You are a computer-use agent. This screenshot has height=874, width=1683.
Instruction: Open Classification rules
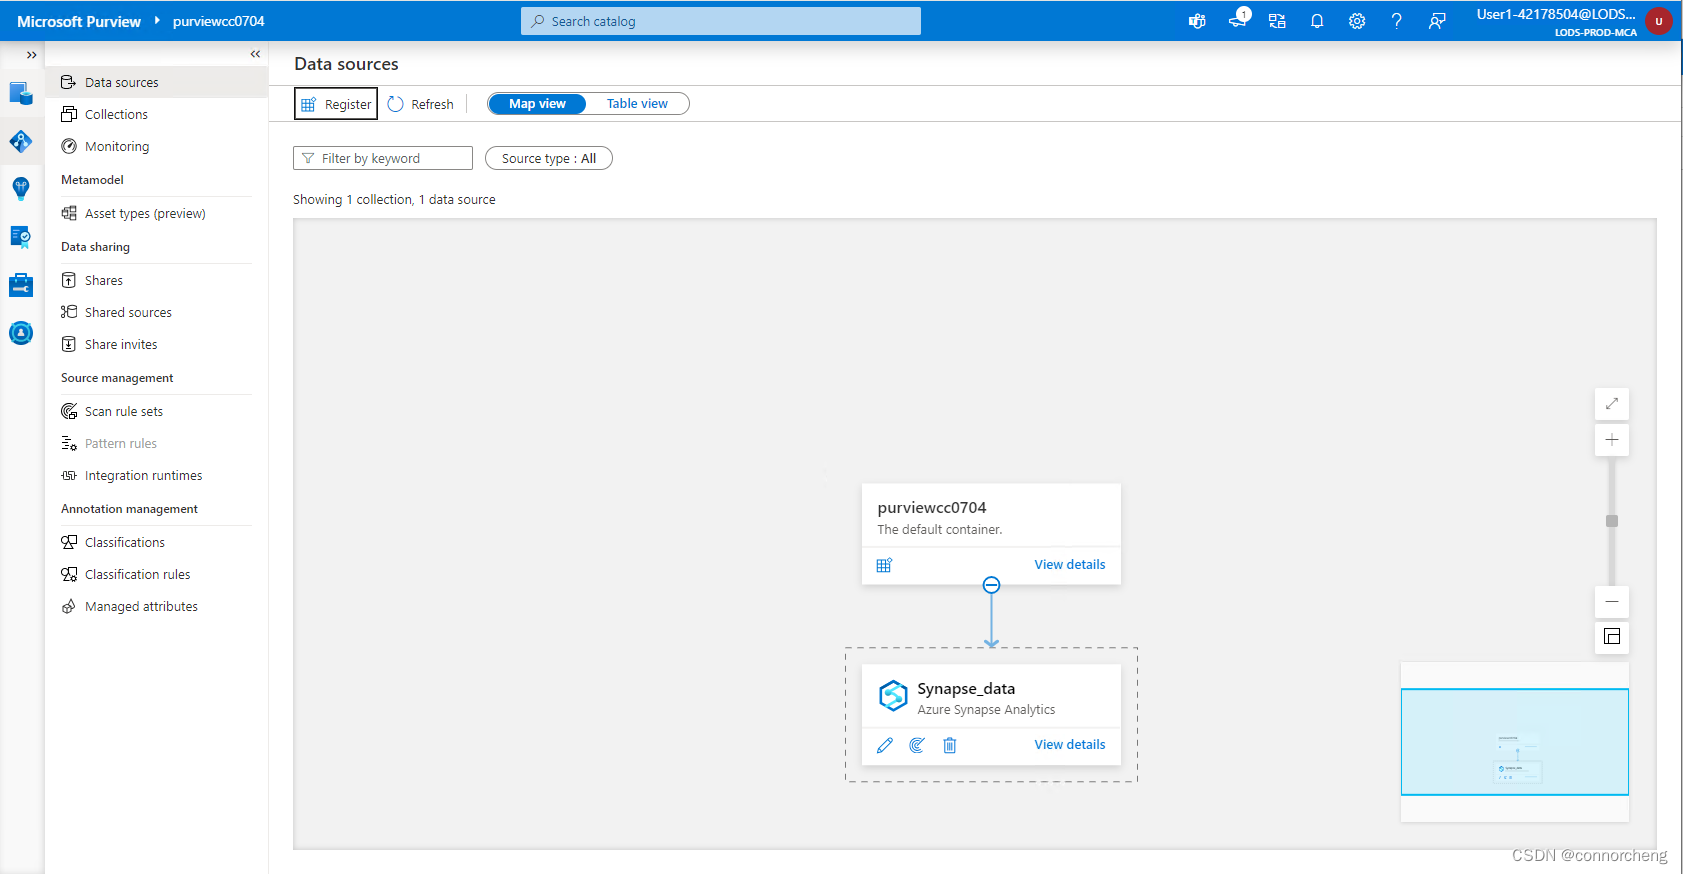pyautogui.click(x=157, y=574)
